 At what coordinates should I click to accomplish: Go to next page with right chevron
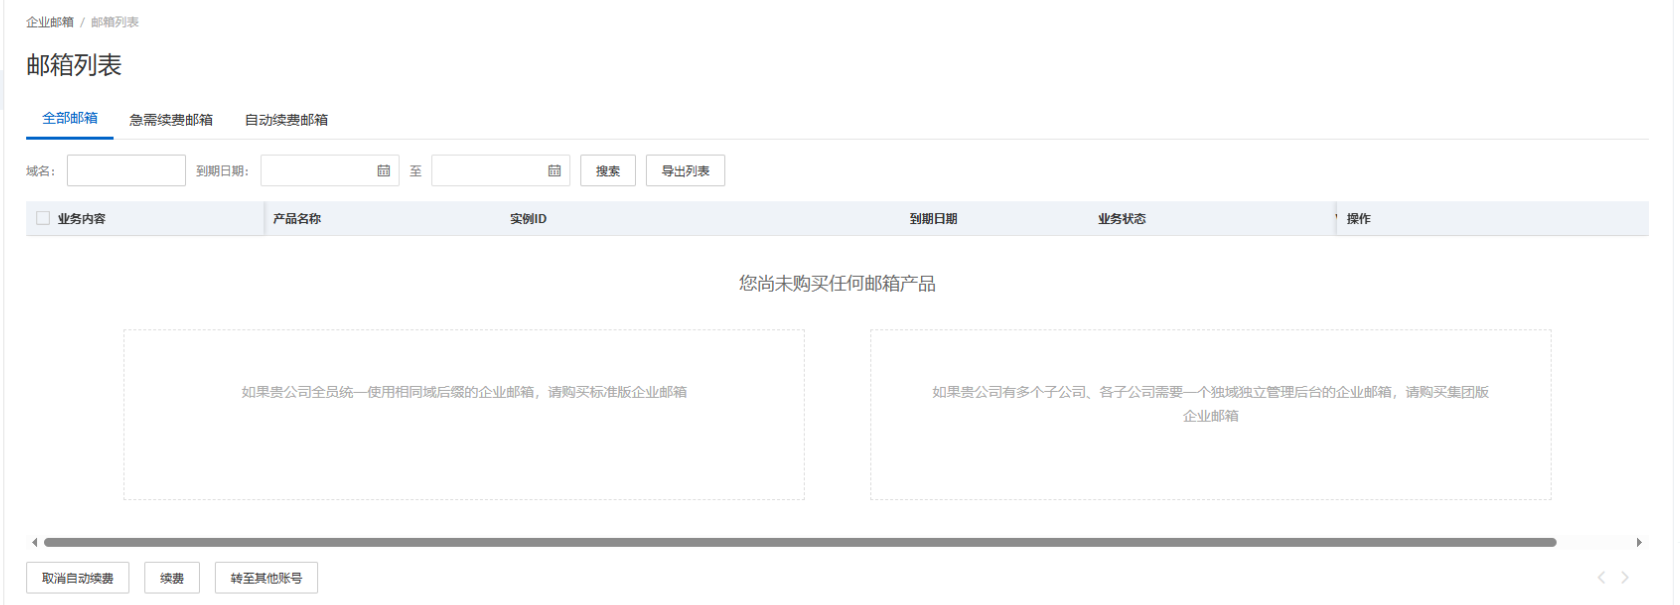(x=1625, y=577)
